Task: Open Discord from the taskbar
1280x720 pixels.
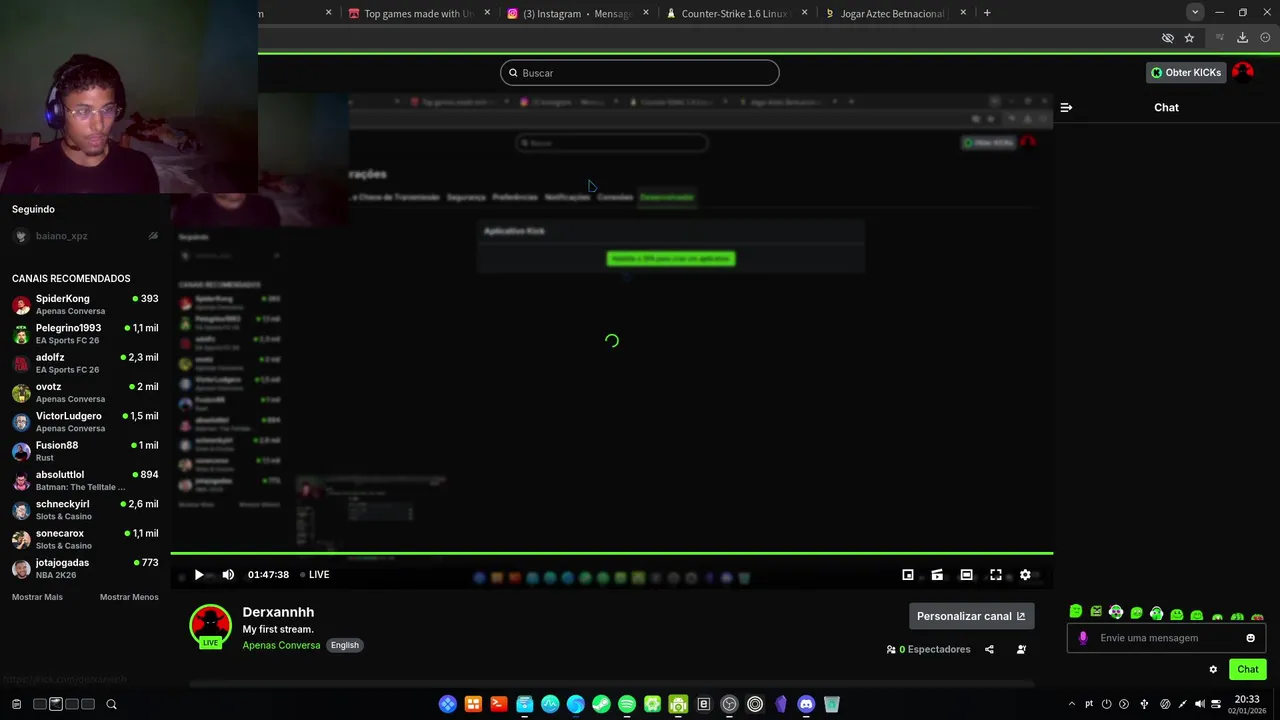Action: [x=806, y=704]
